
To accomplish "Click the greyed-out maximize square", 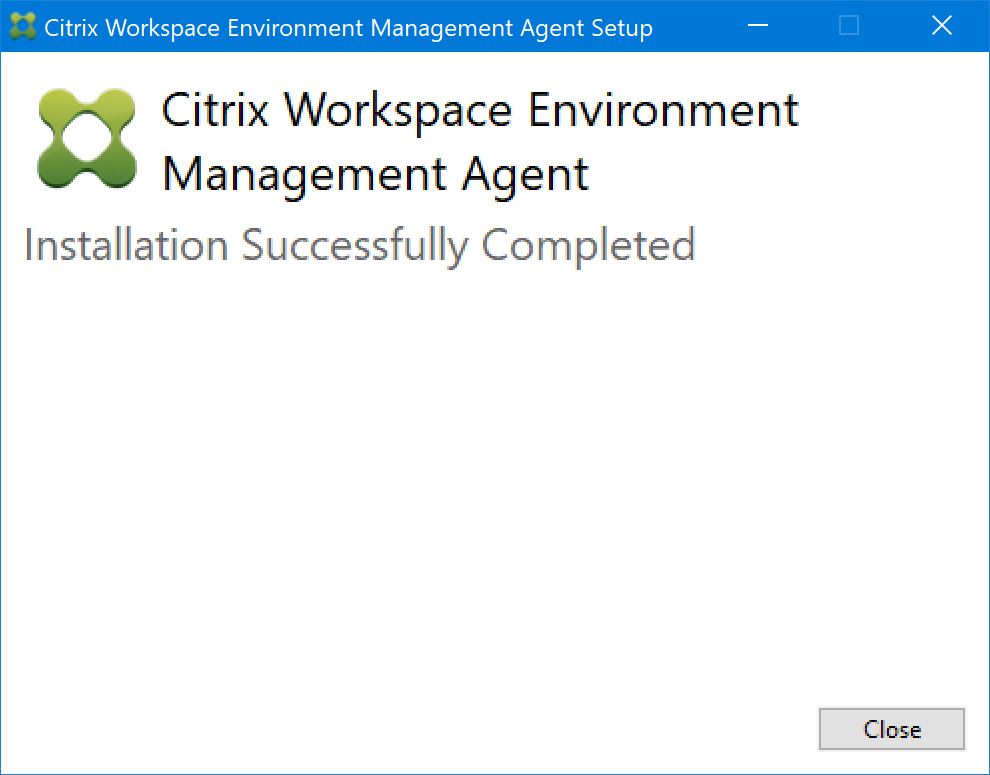I will pos(849,26).
